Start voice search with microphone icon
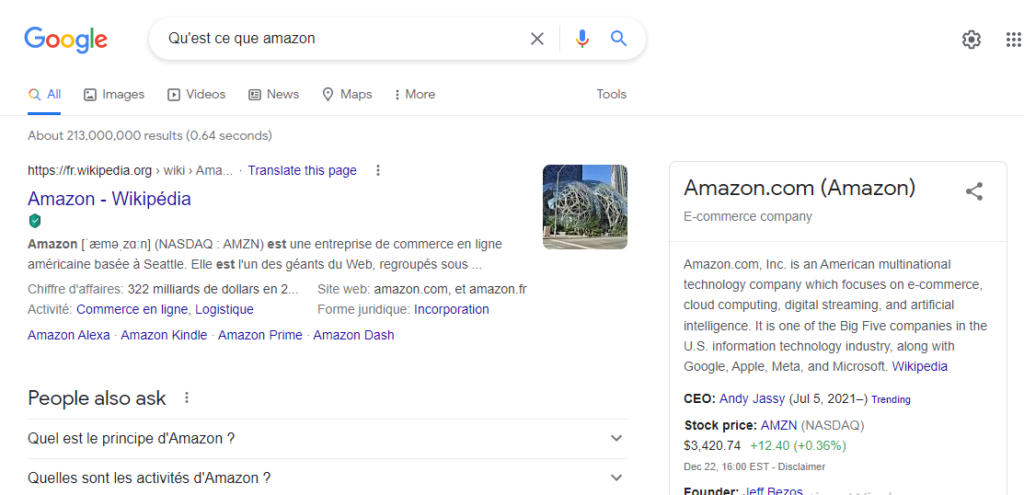1024x495 pixels. 582,39
